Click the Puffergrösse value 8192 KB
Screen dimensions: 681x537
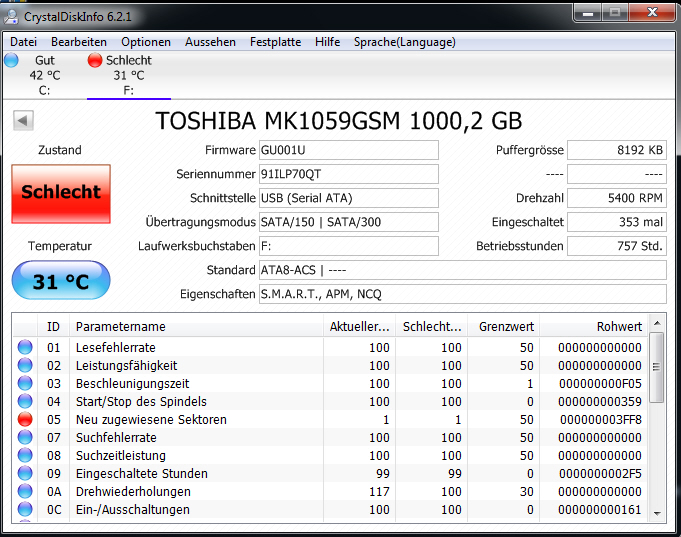[617, 150]
